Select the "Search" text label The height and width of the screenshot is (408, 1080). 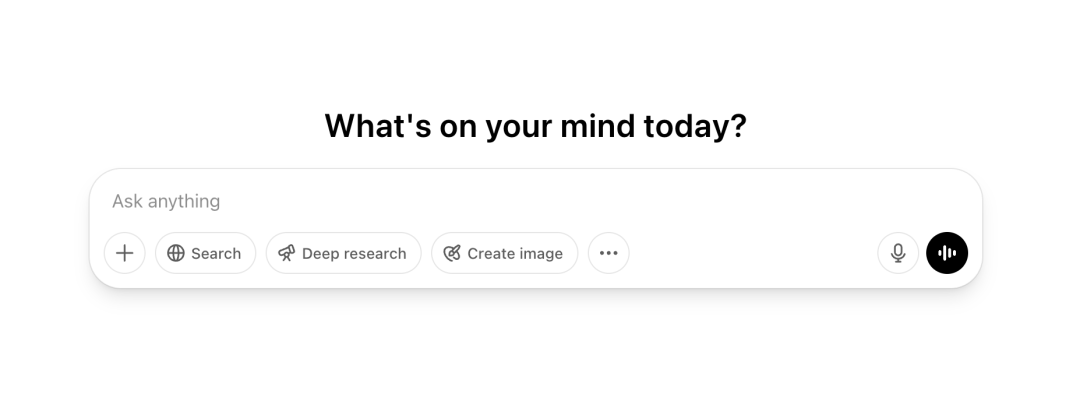coord(216,253)
